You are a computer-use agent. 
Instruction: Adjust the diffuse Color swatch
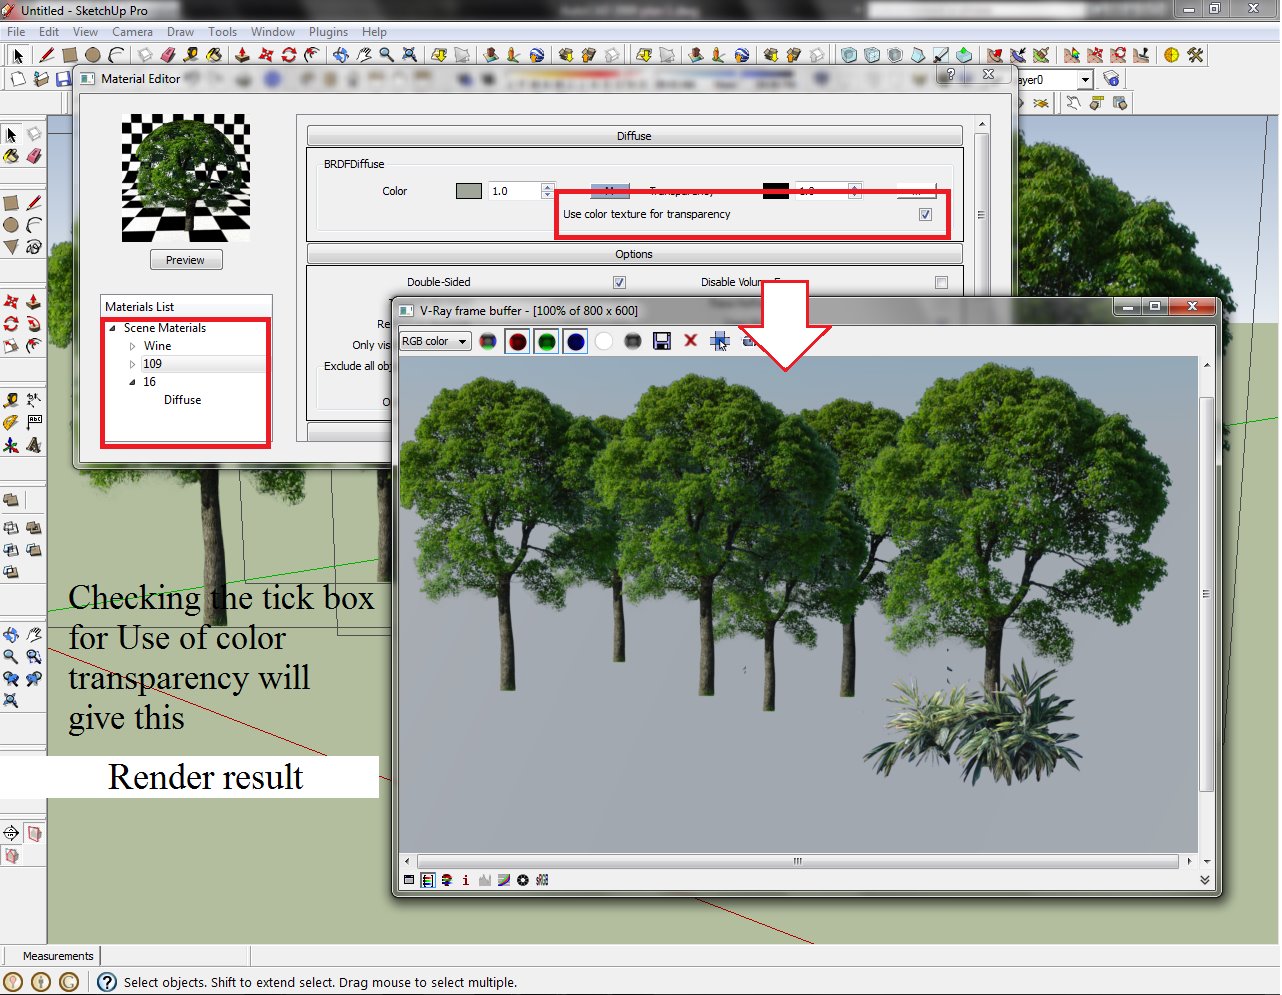[x=468, y=190]
